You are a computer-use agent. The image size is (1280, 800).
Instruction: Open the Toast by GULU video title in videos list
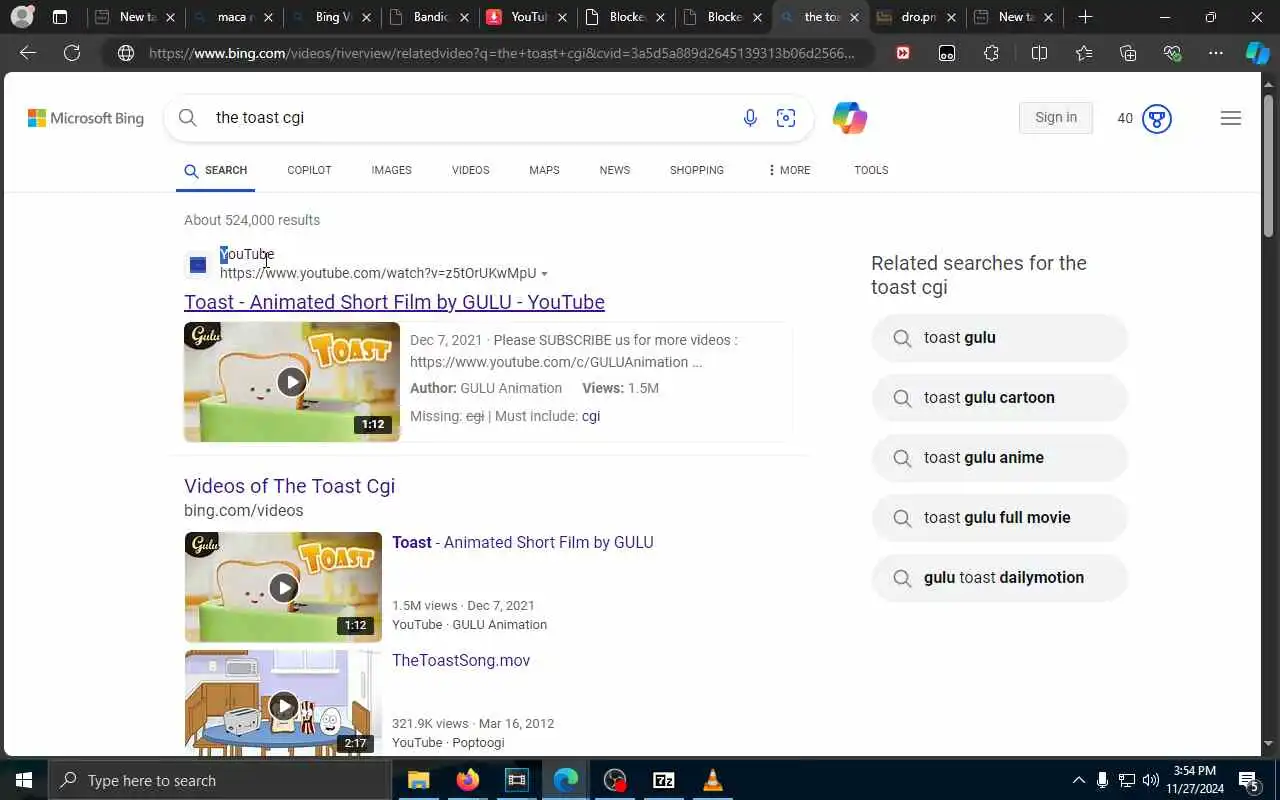click(x=523, y=542)
